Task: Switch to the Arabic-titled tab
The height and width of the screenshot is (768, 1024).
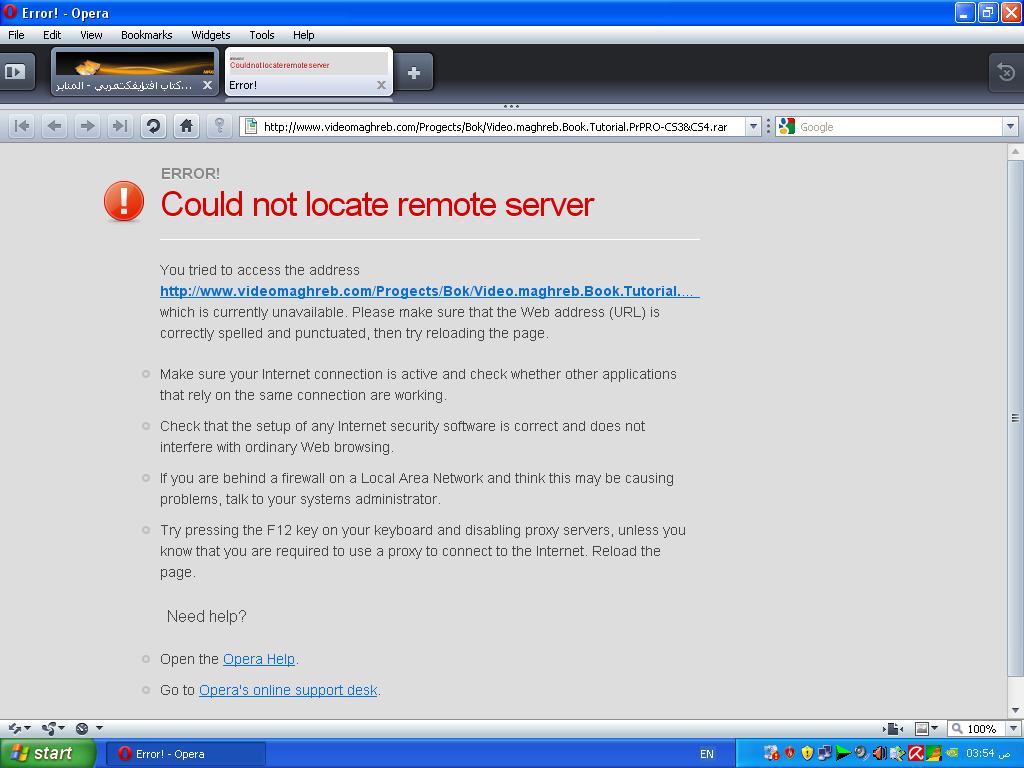Action: click(135, 72)
